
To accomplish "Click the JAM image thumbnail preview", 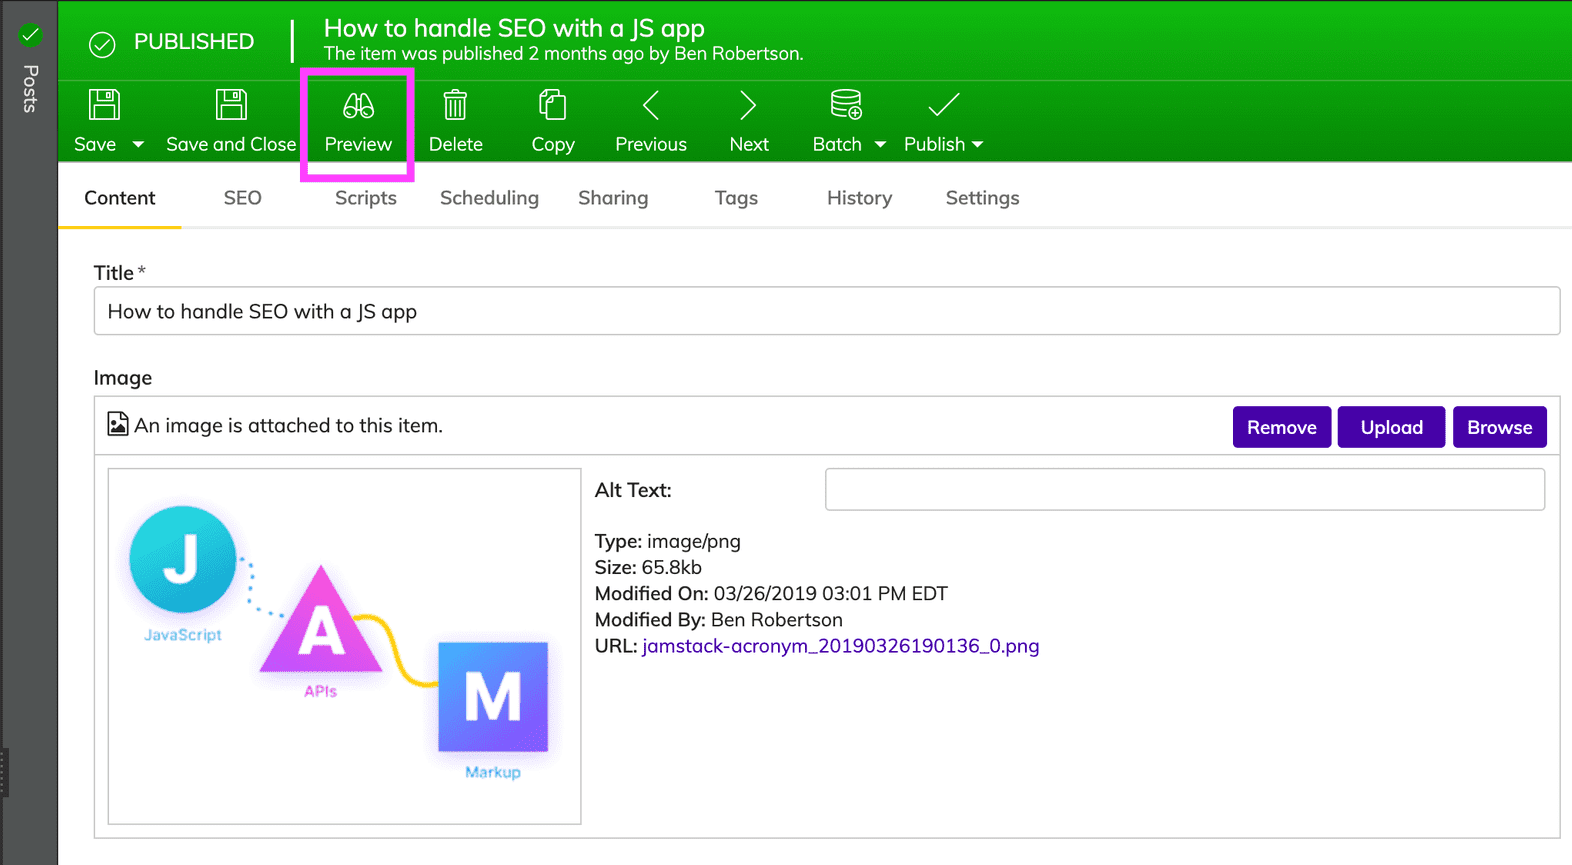I will [344, 646].
